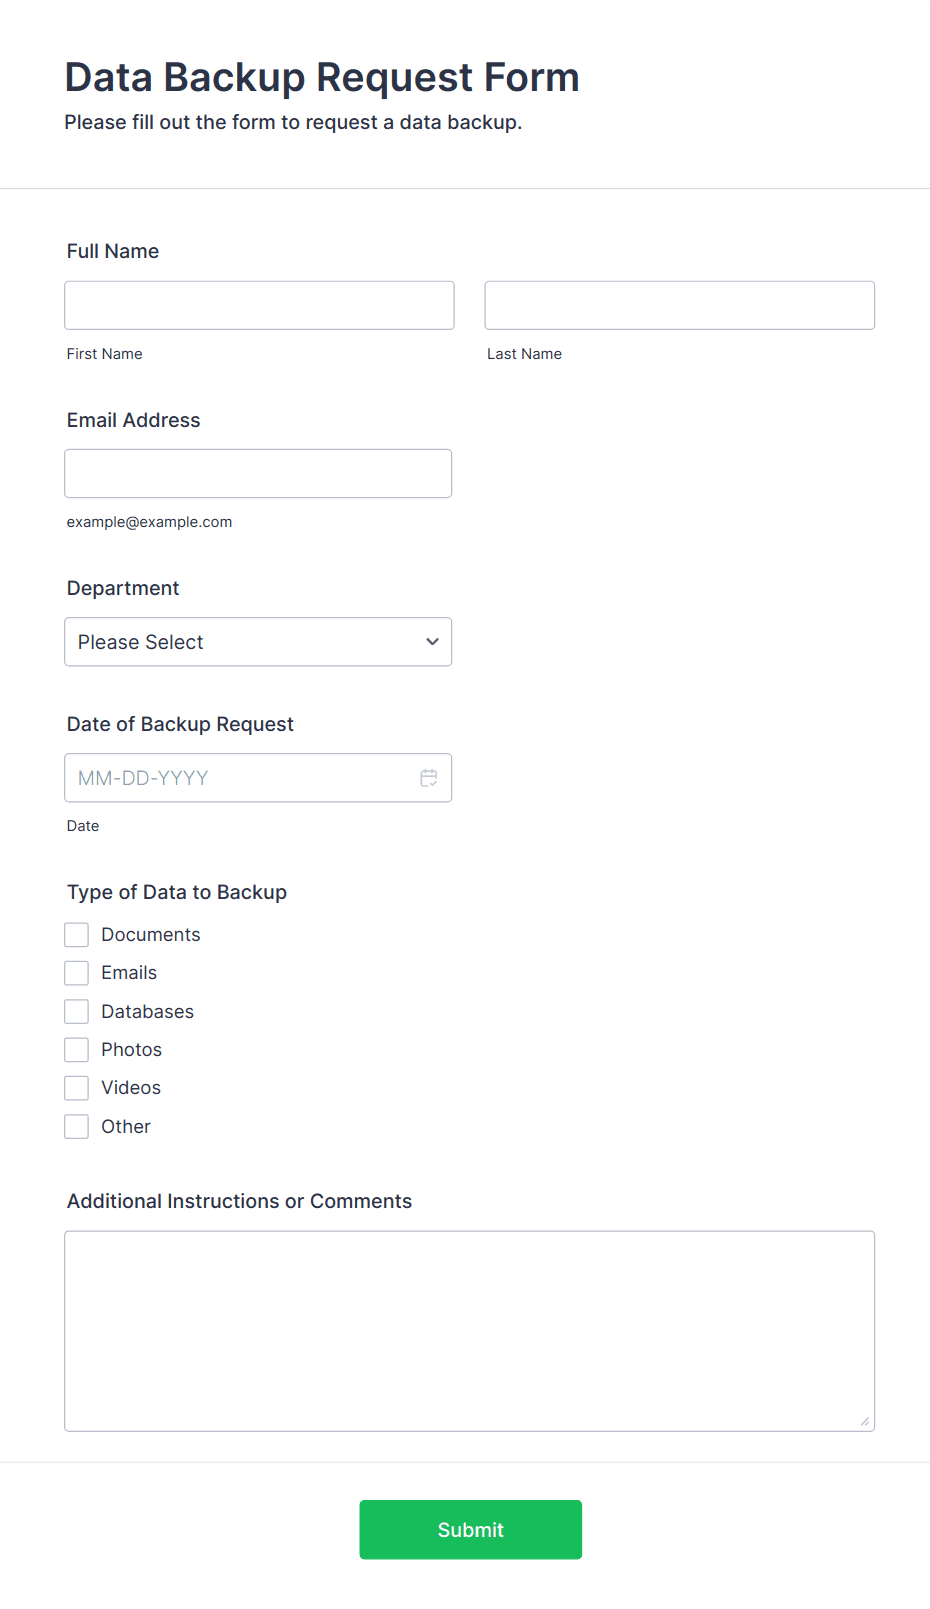Toggle the Videos checkbox
Viewport: 930px width, 1609px height.
click(77, 1088)
